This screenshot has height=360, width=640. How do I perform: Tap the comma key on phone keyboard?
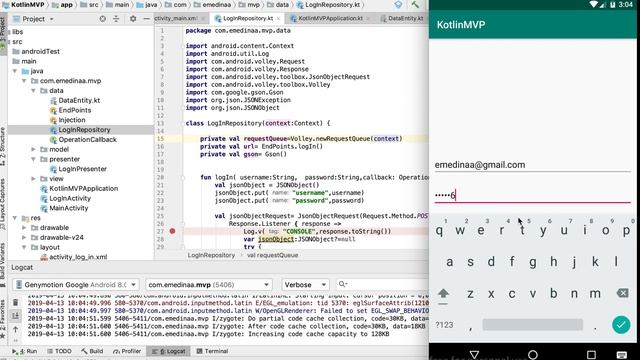point(471,327)
